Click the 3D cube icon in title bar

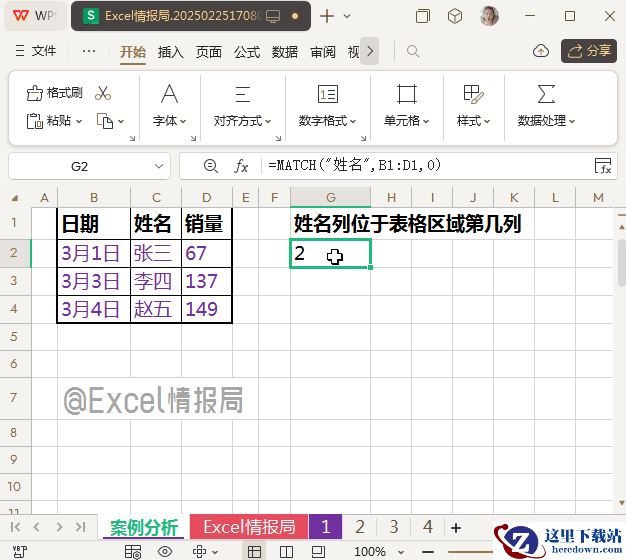coord(455,16)
